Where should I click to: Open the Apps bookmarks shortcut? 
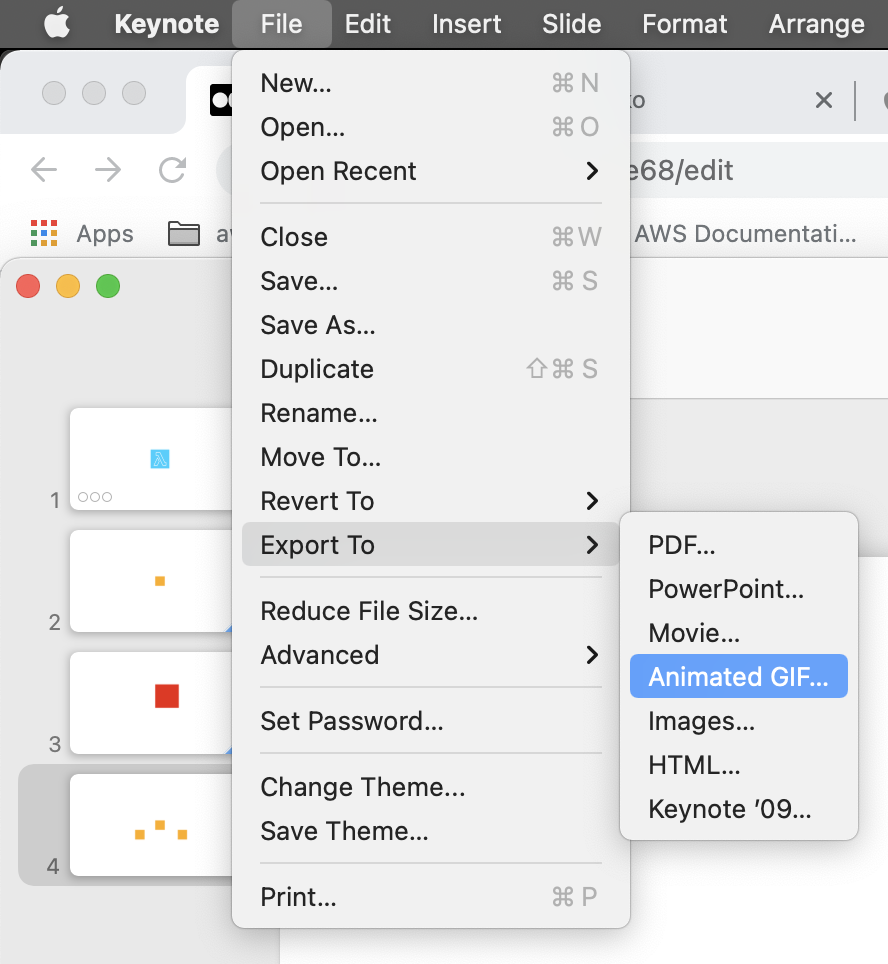coord(82,234)
